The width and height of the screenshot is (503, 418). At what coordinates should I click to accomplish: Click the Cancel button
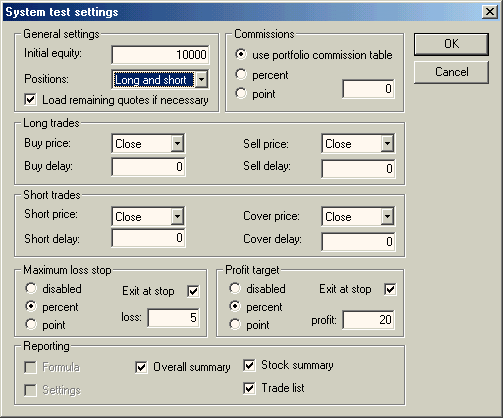pos(451,72)
